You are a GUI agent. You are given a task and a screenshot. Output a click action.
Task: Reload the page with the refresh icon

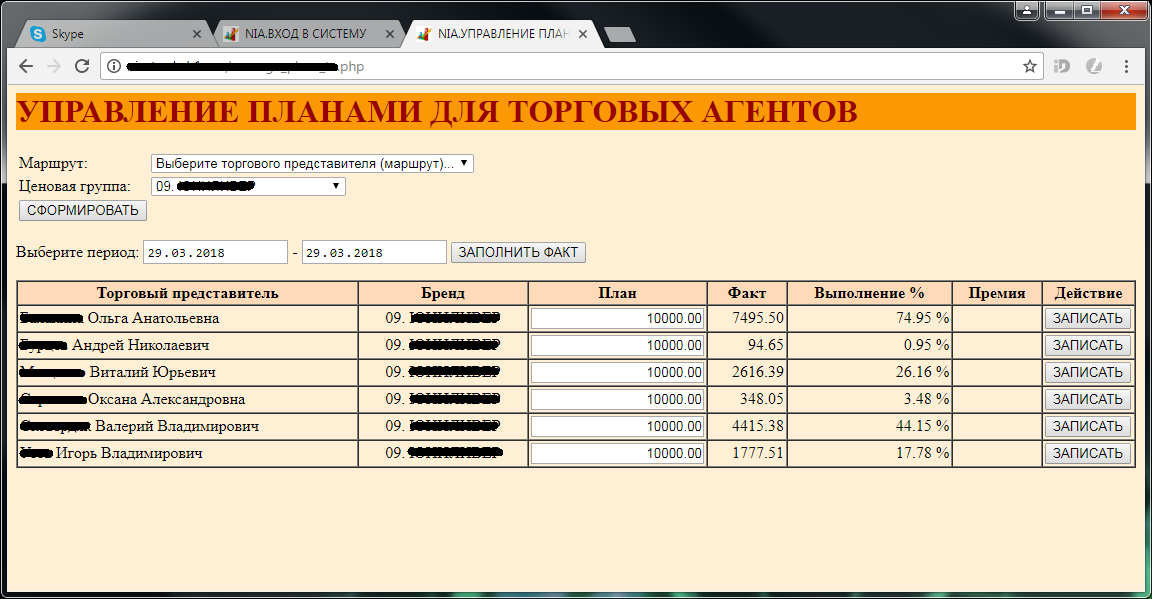tap(82, 66)
